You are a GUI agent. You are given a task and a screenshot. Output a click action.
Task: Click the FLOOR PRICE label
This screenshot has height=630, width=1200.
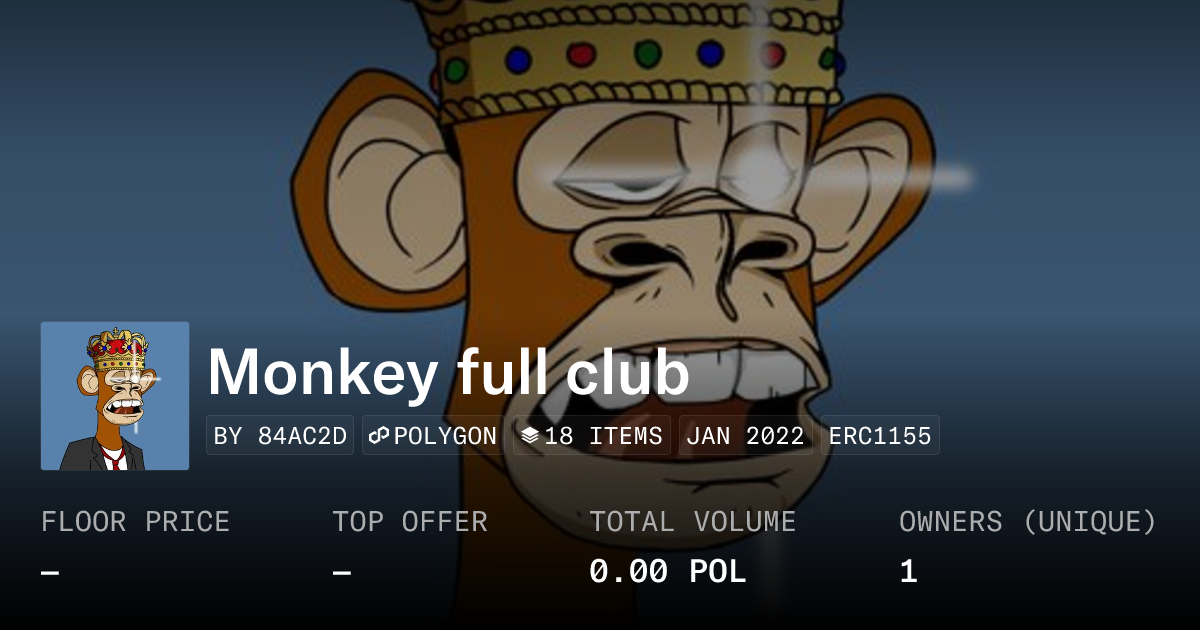[135, 522]
